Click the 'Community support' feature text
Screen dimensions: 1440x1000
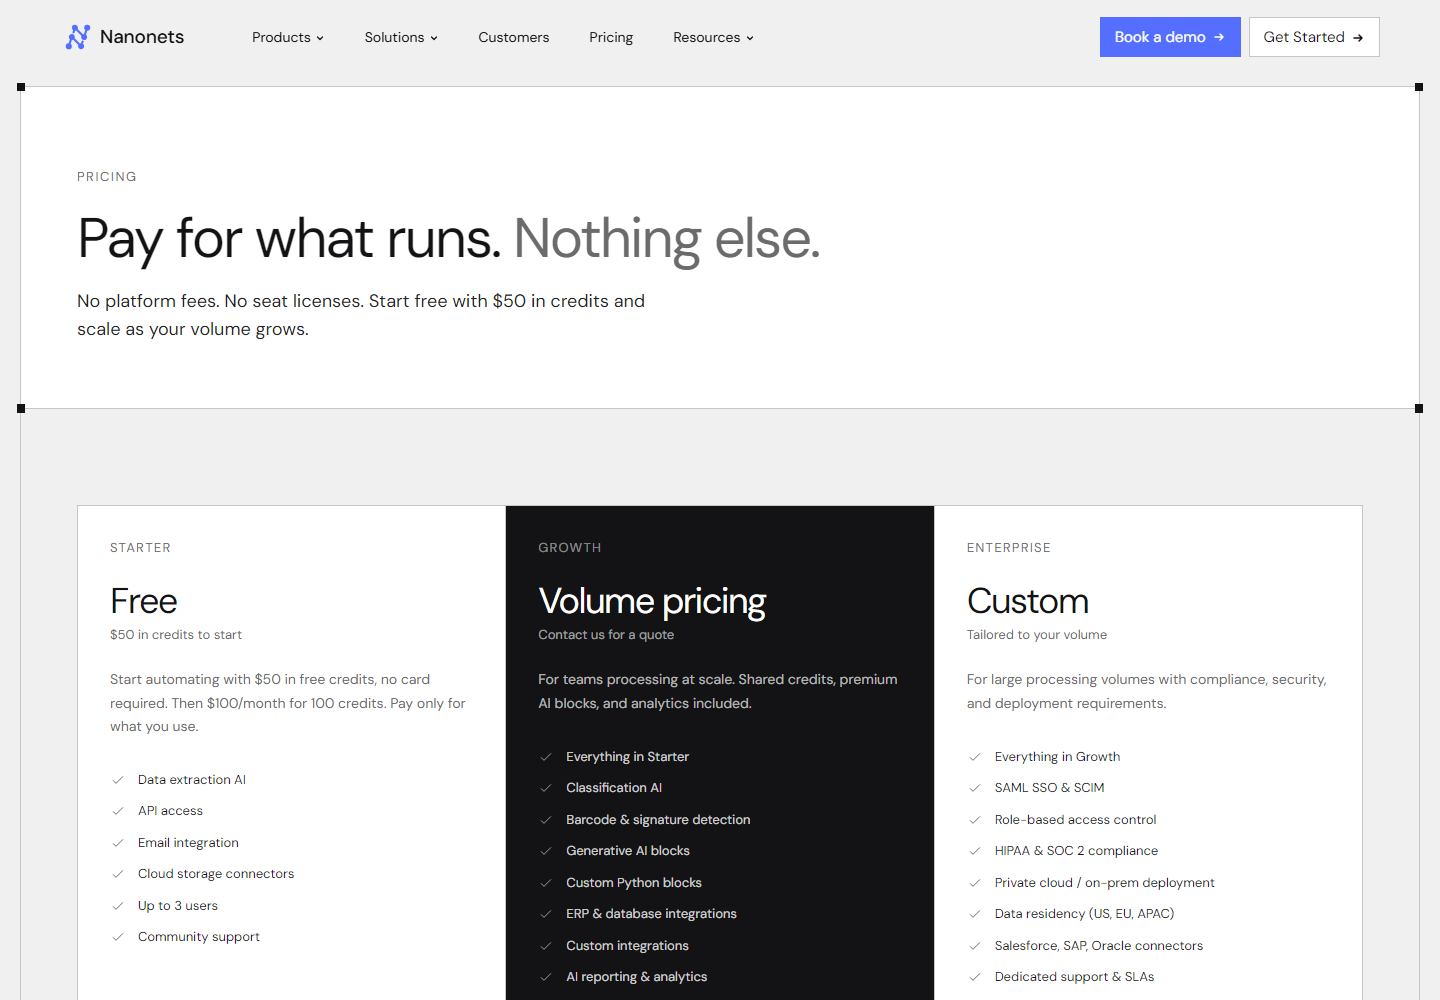tap(199, 937)
